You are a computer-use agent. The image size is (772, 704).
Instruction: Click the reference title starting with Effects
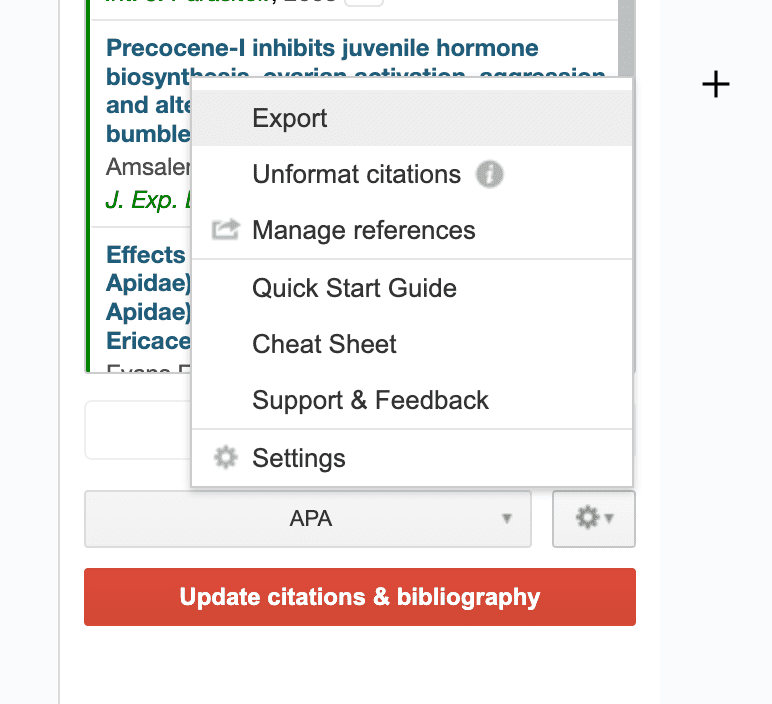(x=146, y=255)
